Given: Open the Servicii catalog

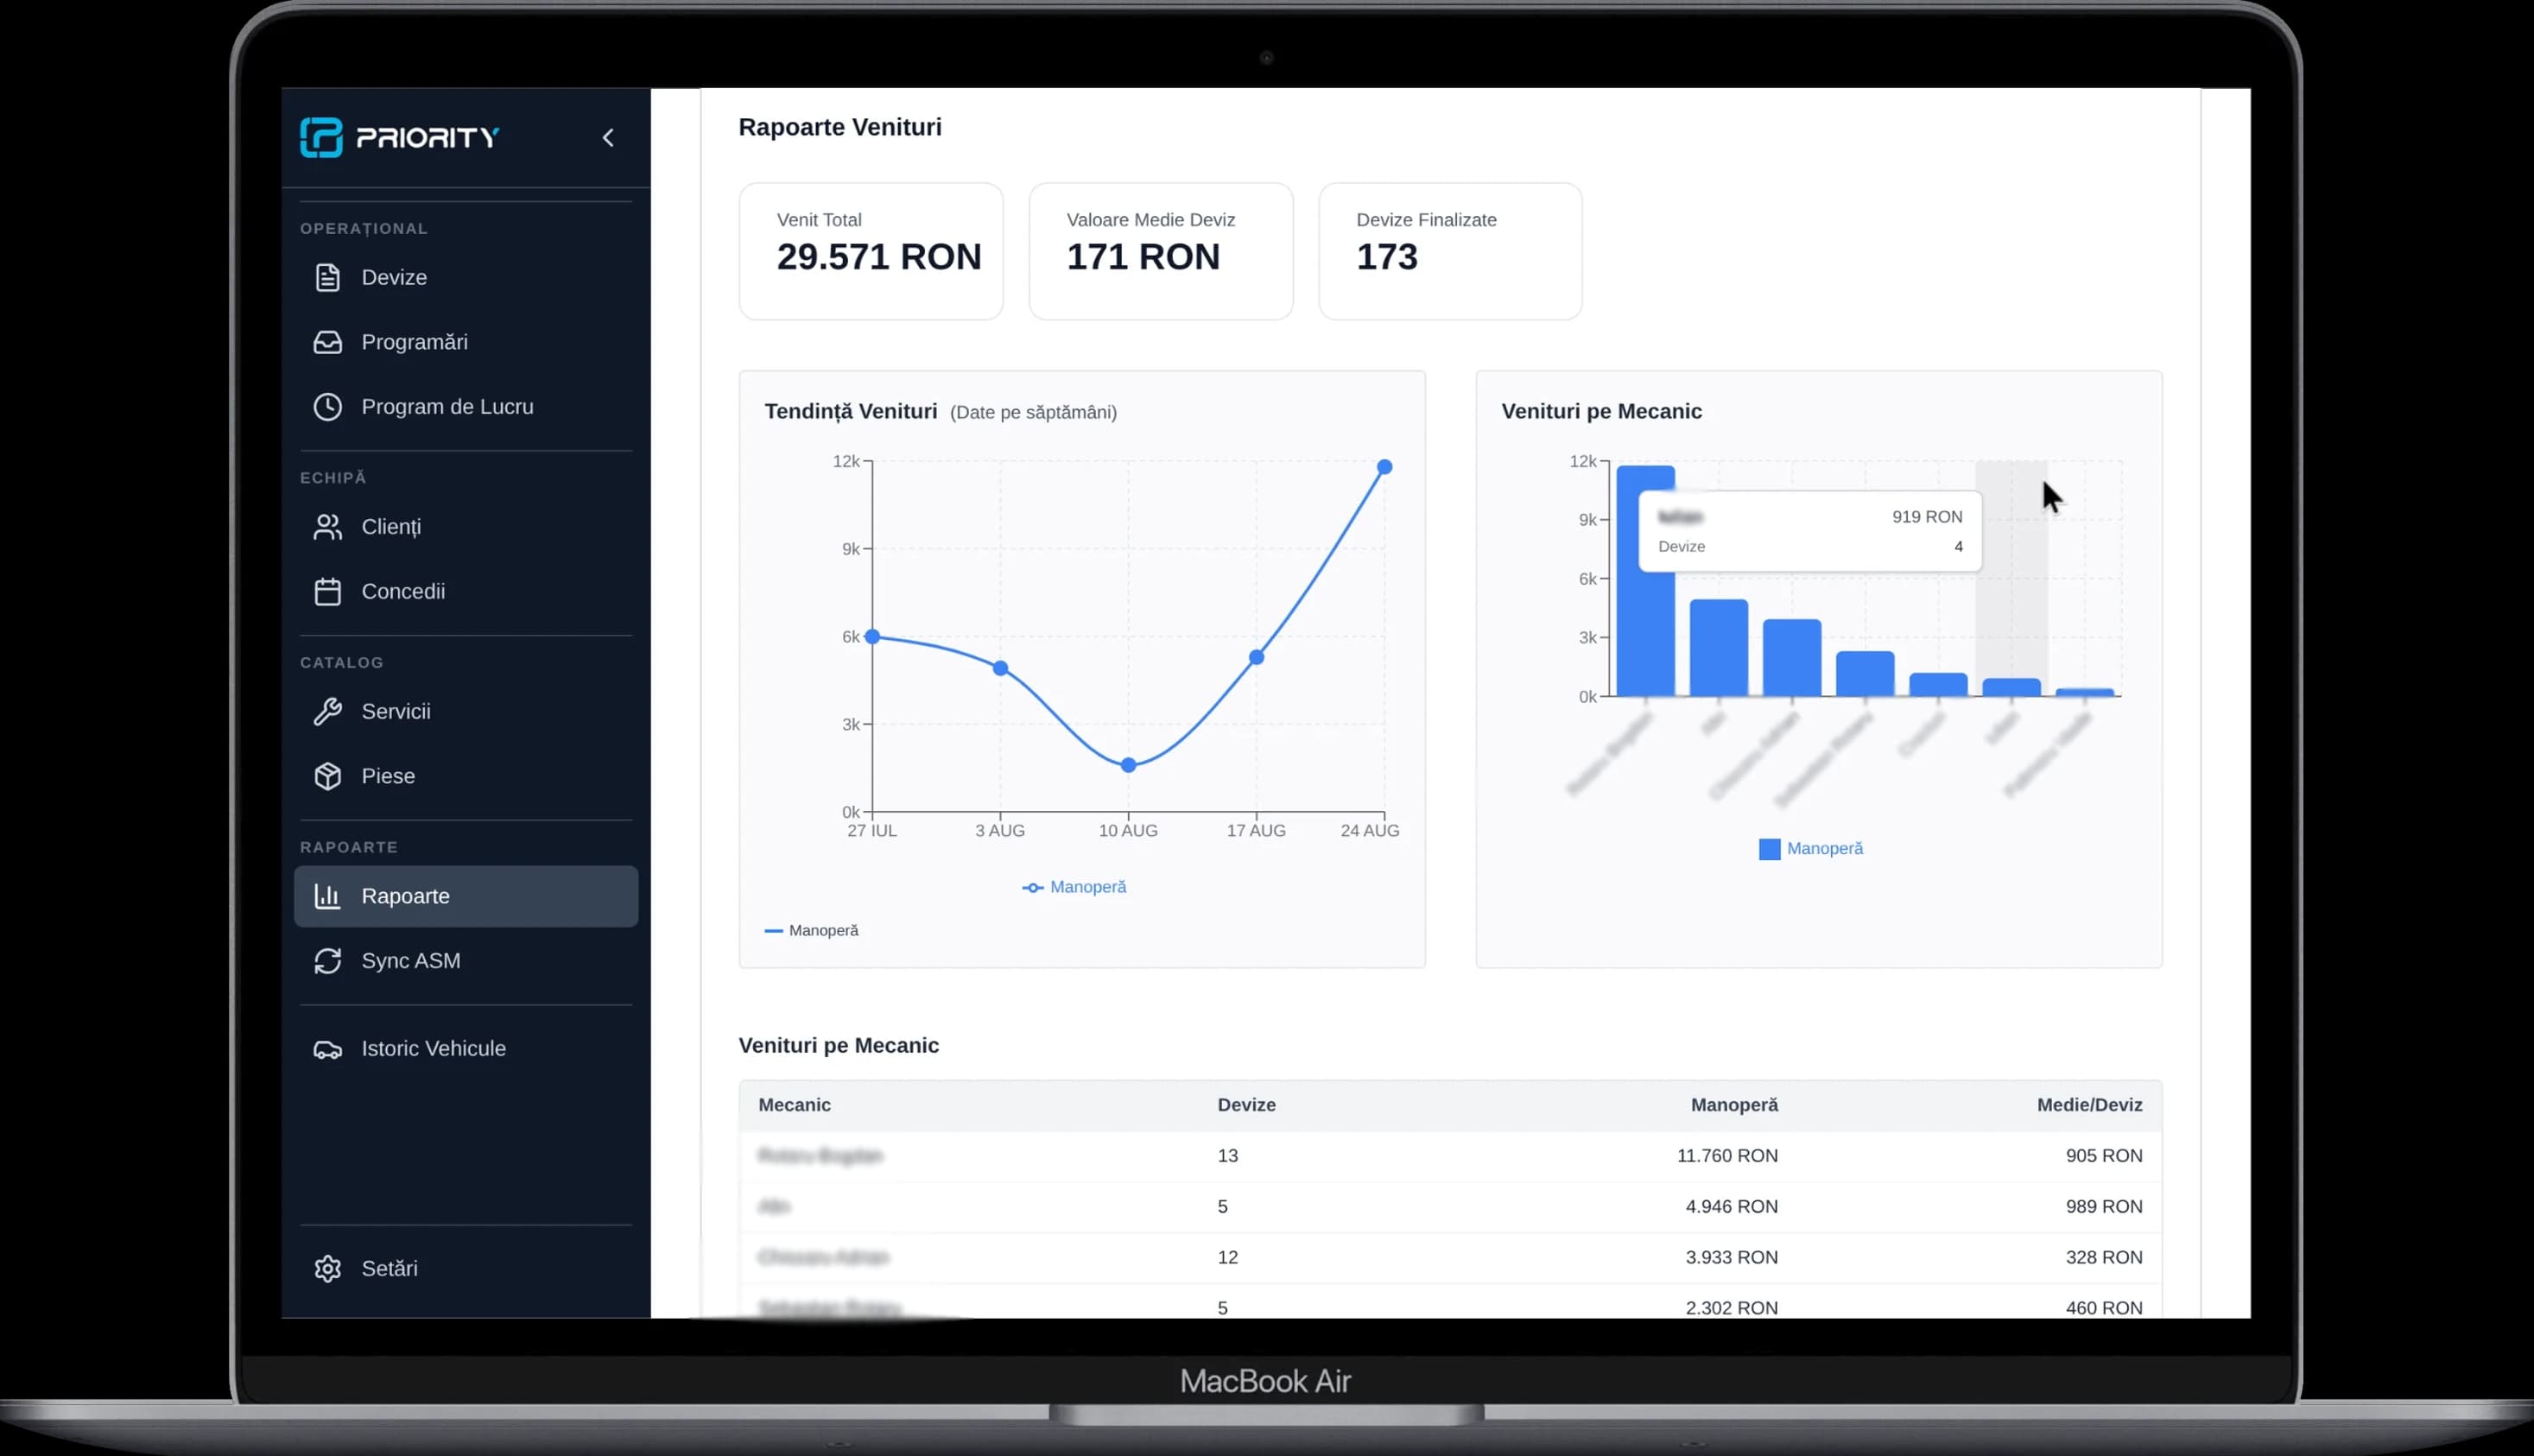Looking at the screenshot, I should point(466,711).
